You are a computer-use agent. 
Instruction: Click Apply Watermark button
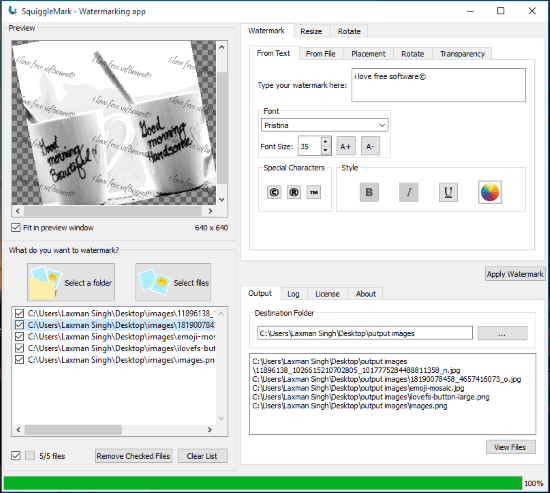[515, 274]
